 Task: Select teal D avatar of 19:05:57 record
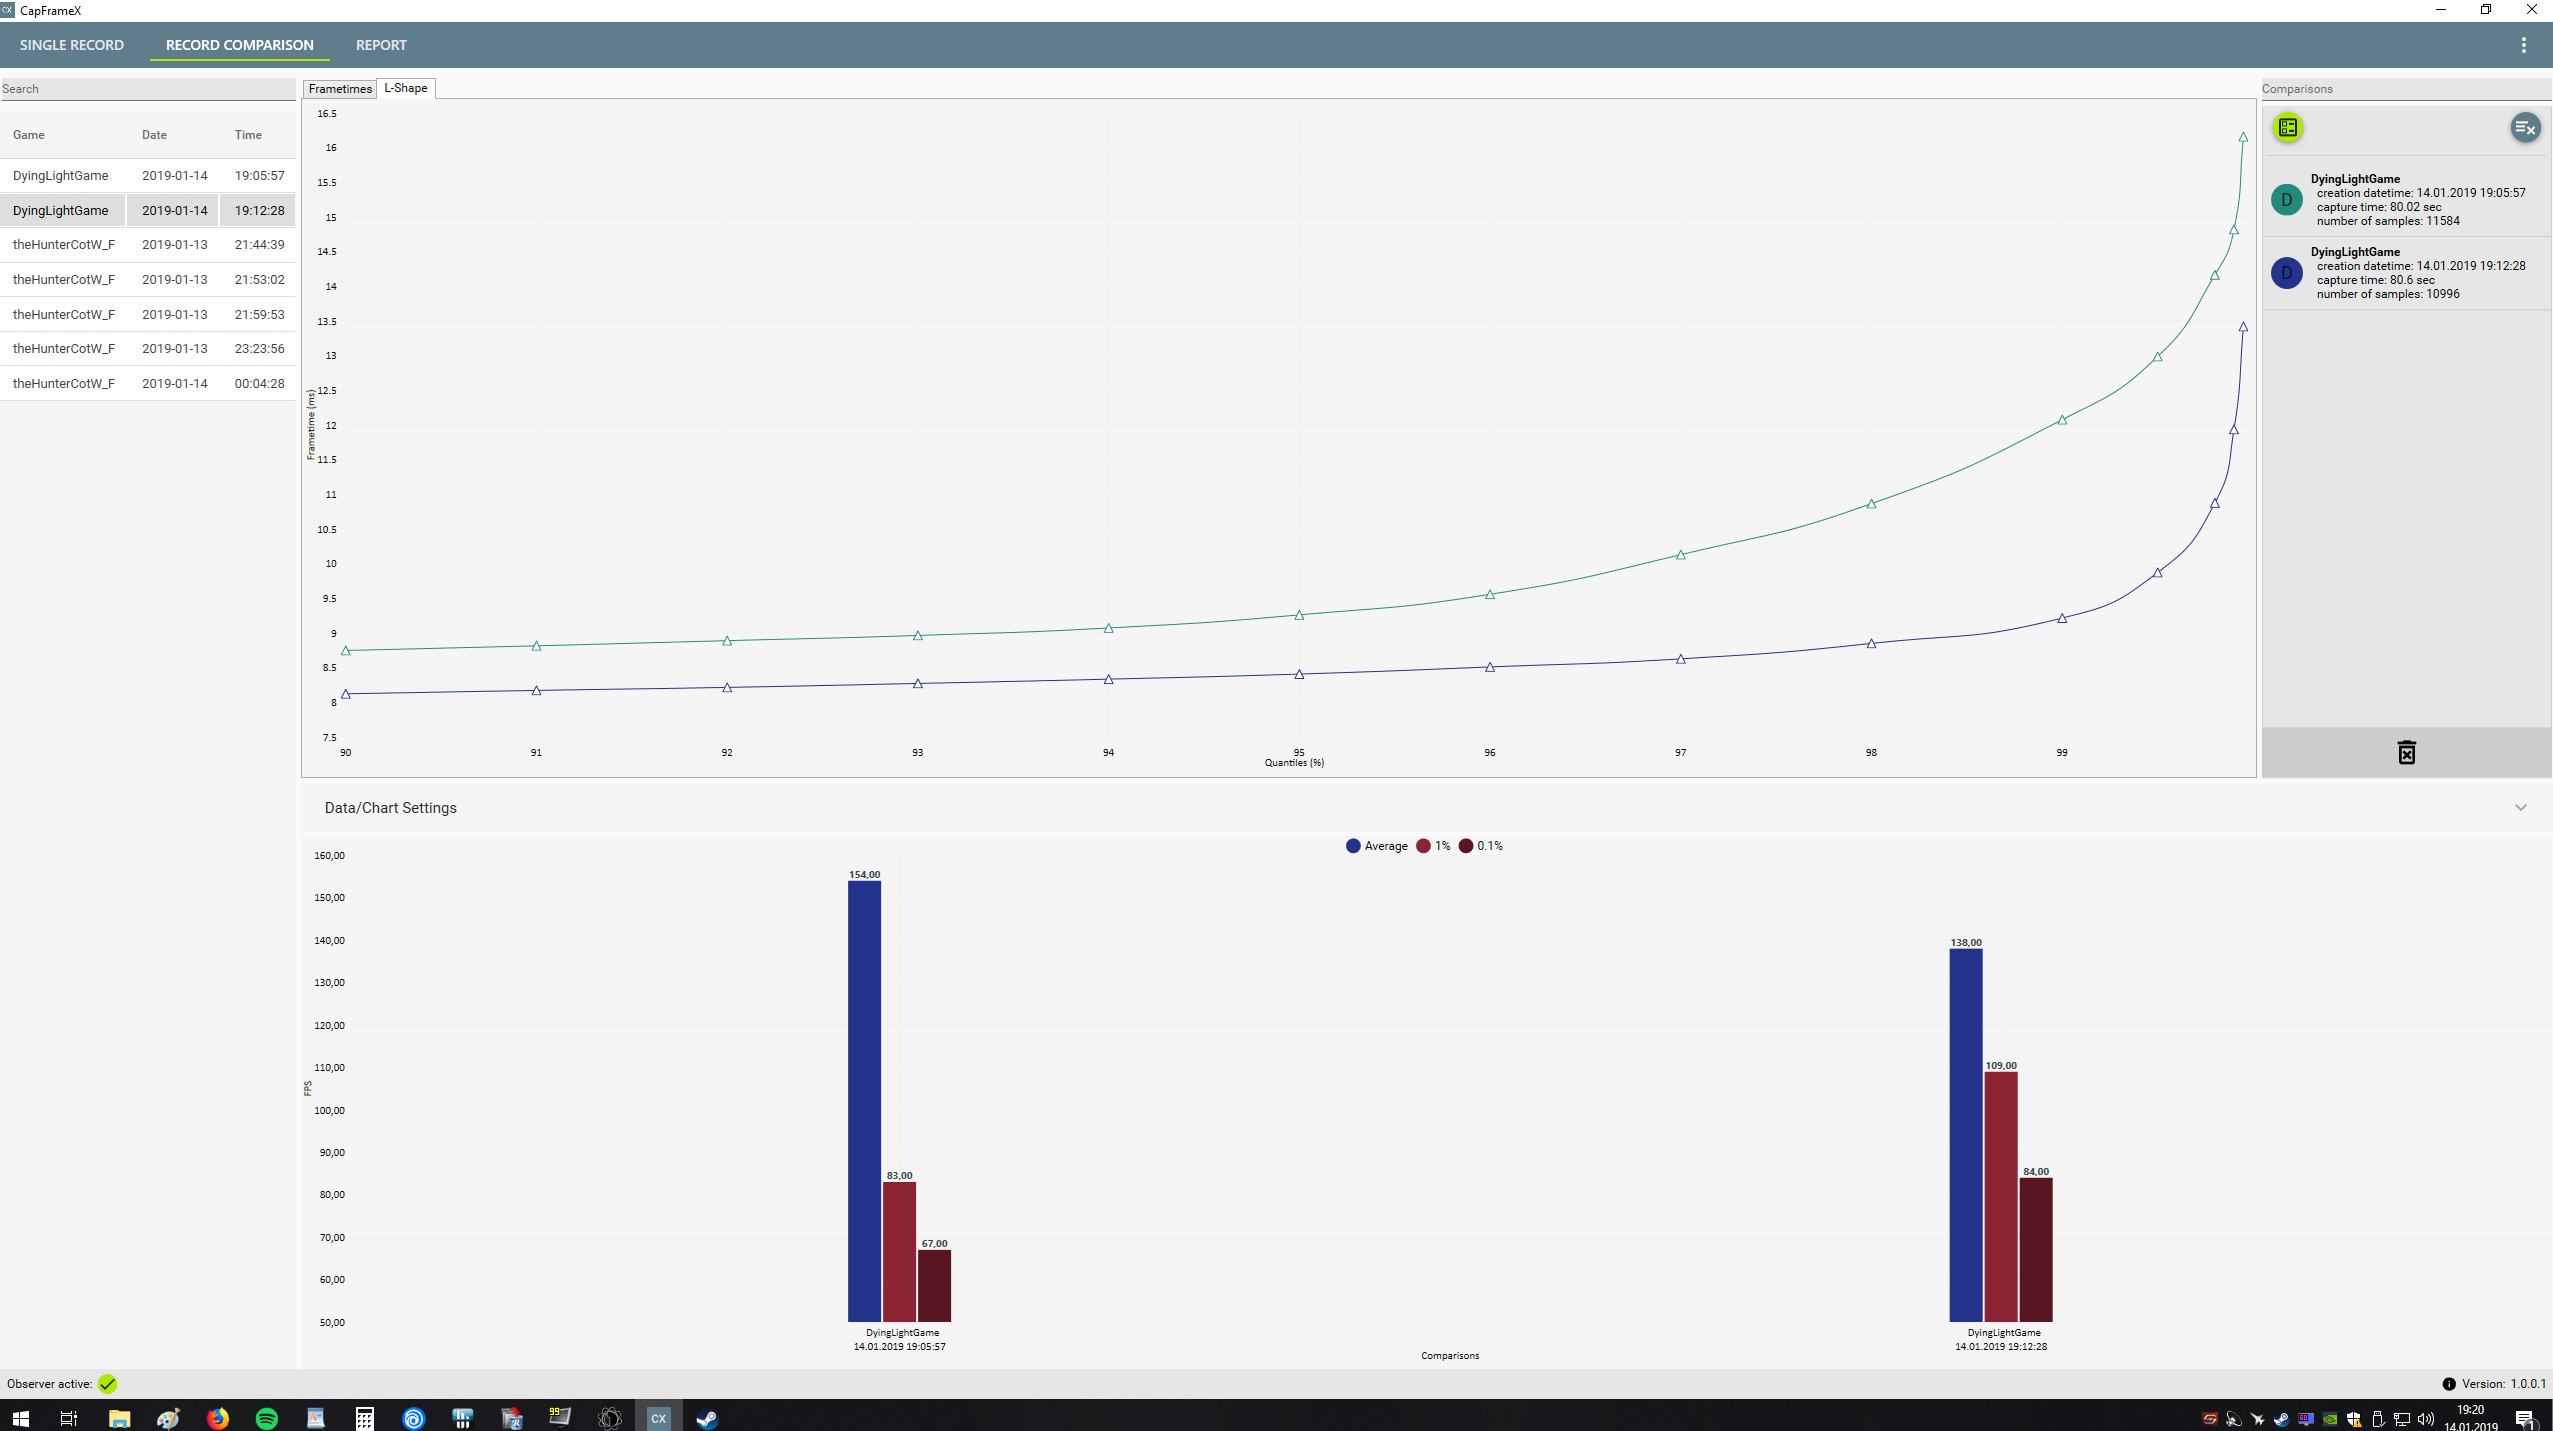click(2286, 200)
